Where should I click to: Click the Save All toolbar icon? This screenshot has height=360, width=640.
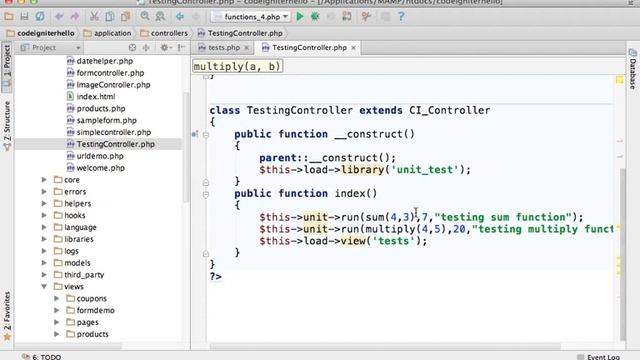click(24, 17)
